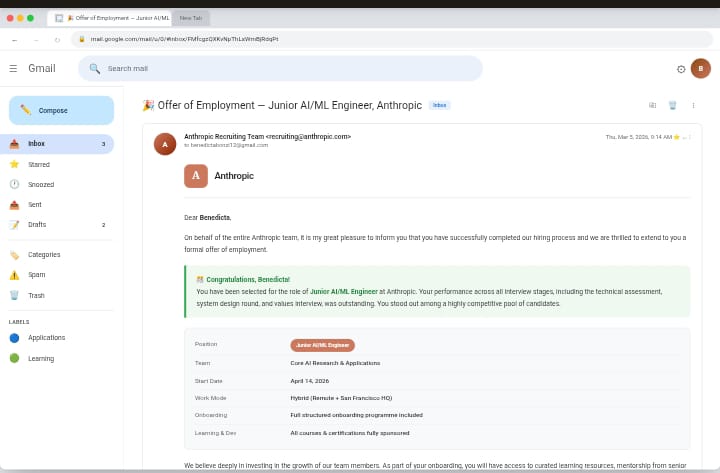Switch to the New Tab browser tab

190,18
